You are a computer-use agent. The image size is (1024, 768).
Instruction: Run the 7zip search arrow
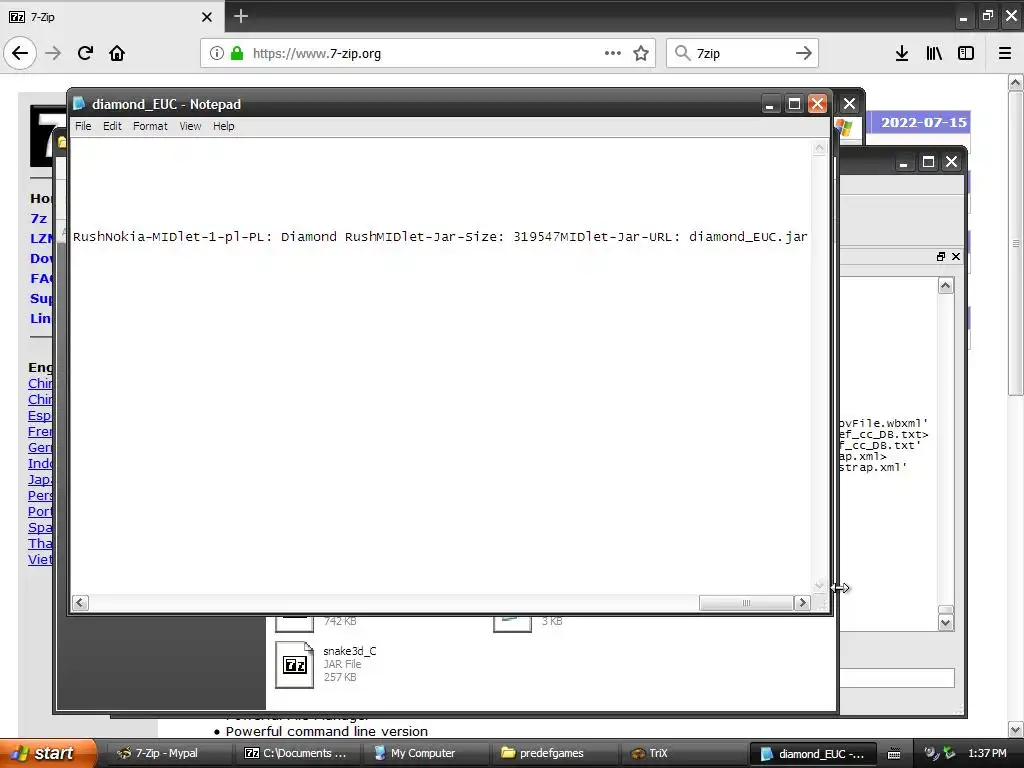pyautogui.click(x=803, y=53)
